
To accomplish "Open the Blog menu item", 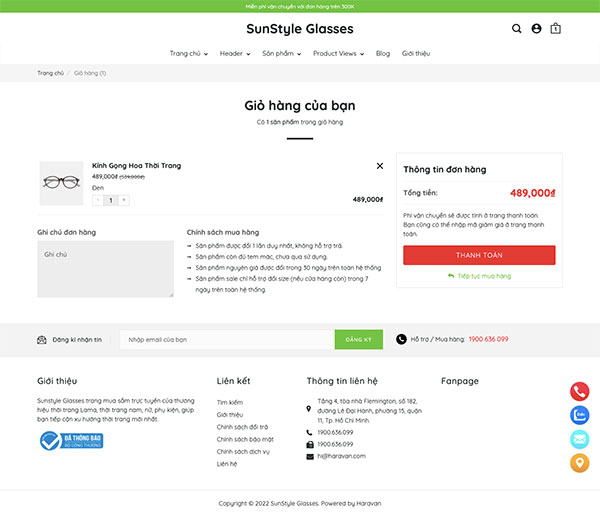I will click(x=383, y=54).
